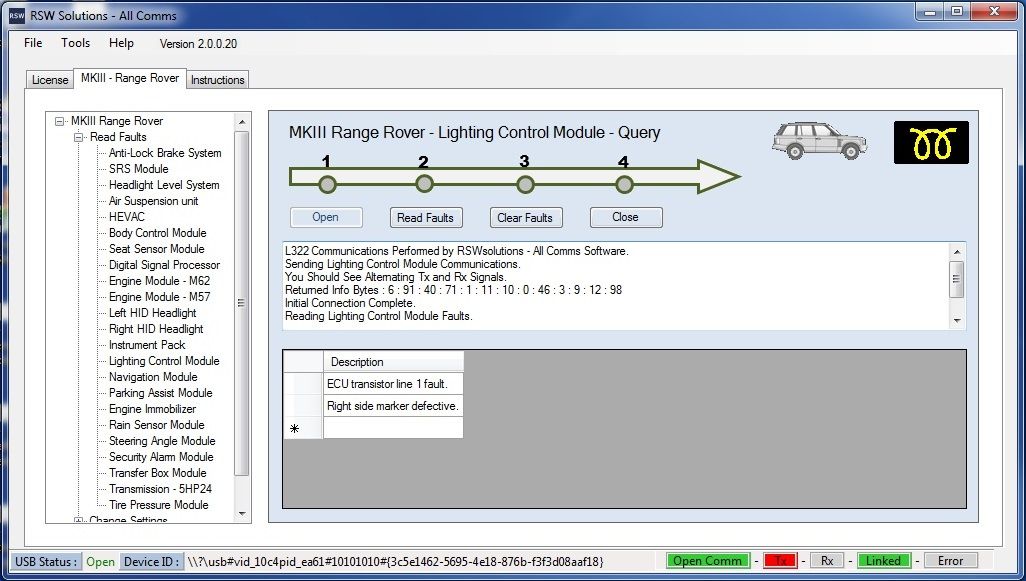Image resolution: width=1026 pixels, height=581 pixels.
Task: Click the USB Device ID path text
Action: click(x=395, y=561)
